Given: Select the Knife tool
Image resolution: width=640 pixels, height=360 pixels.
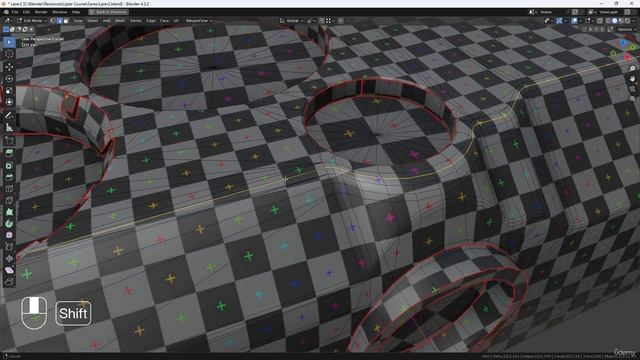Looking at the screenshot, I should 9,200.
